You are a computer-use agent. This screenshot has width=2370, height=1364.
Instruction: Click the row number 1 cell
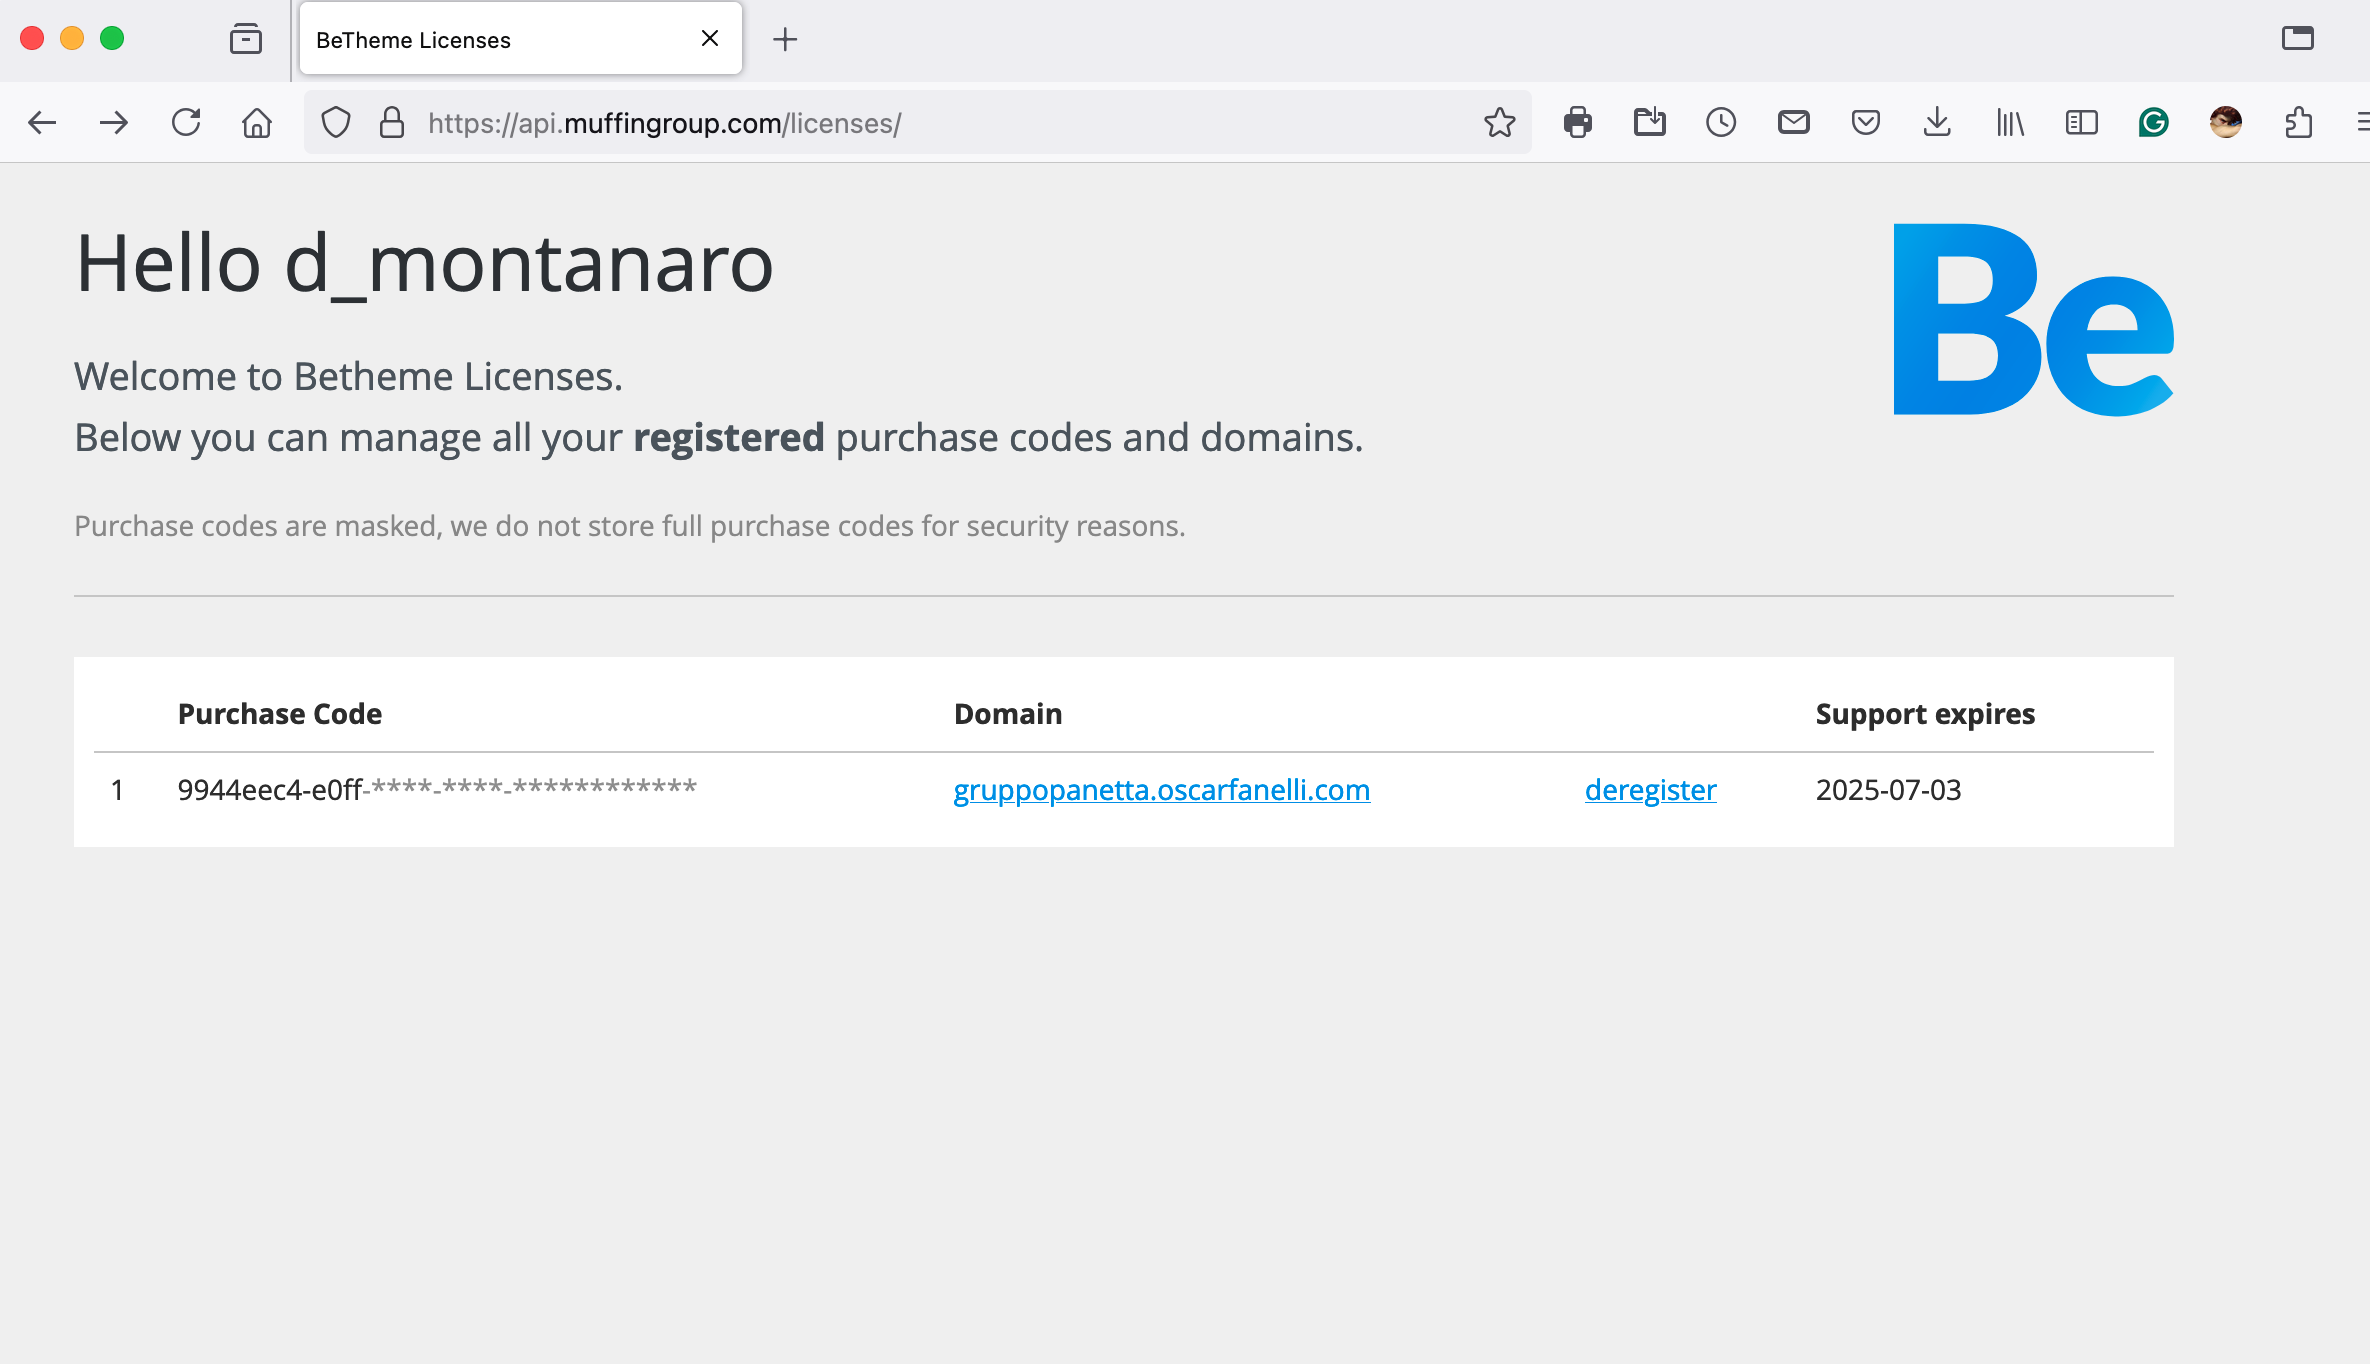[x=118, y=790]
